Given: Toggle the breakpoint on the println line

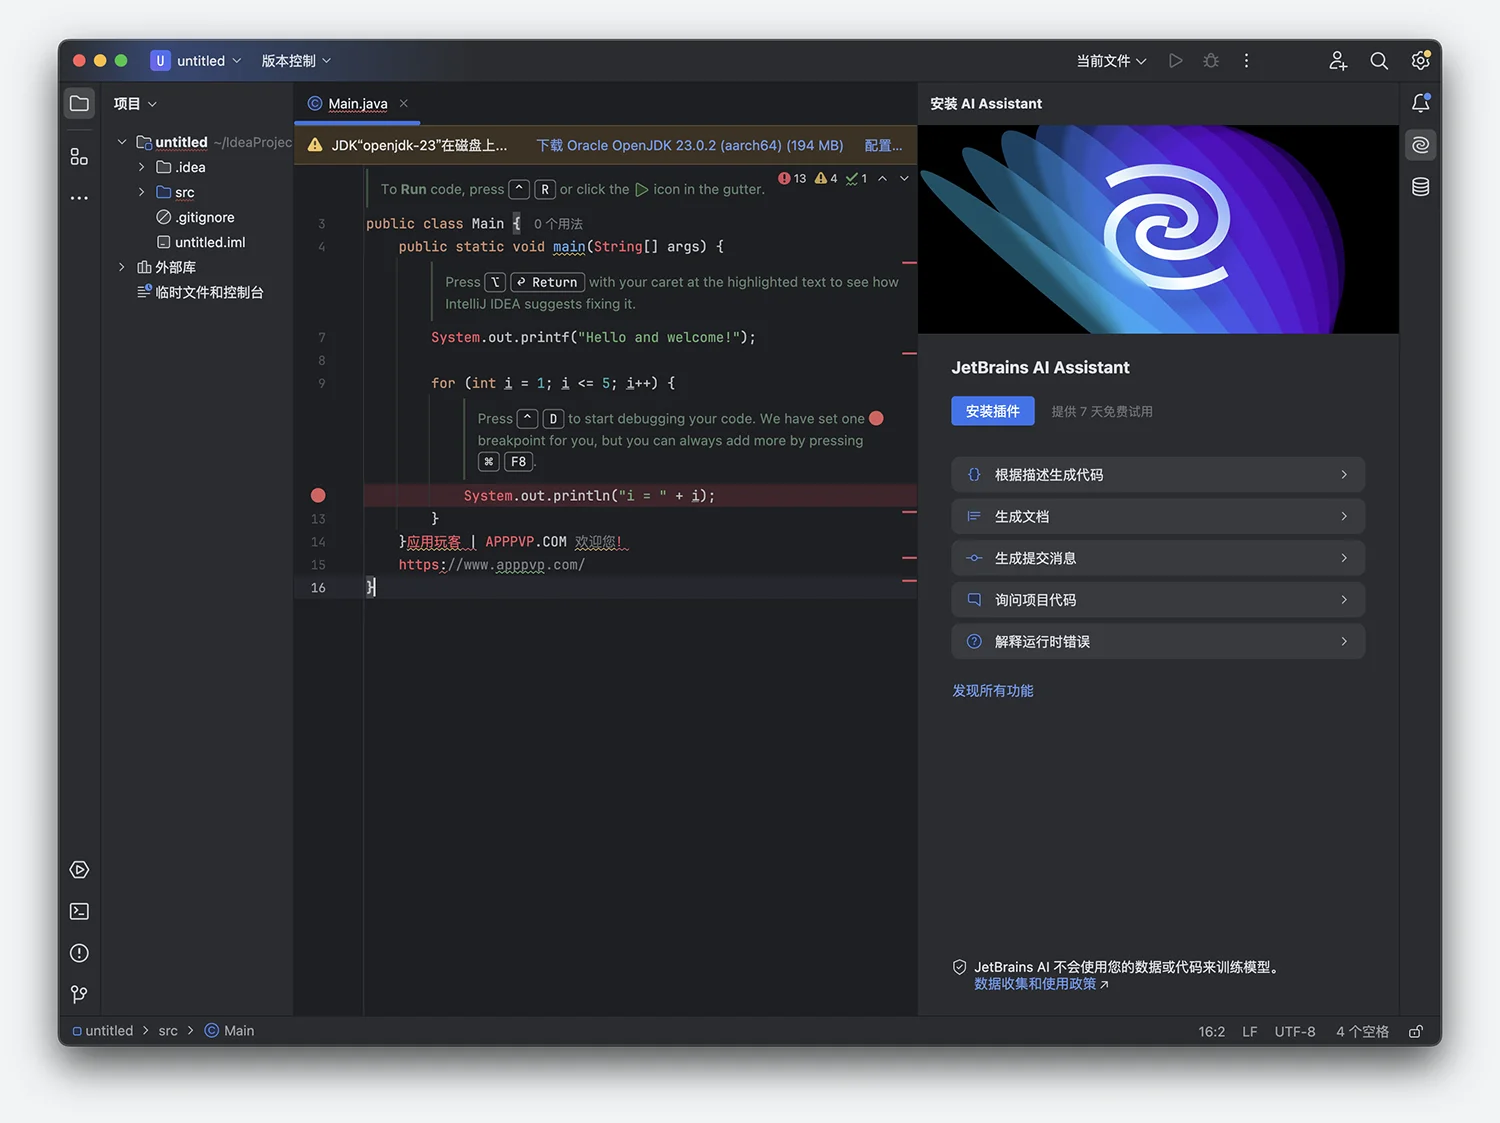Looking at the screenshot, I should point(318,495).
